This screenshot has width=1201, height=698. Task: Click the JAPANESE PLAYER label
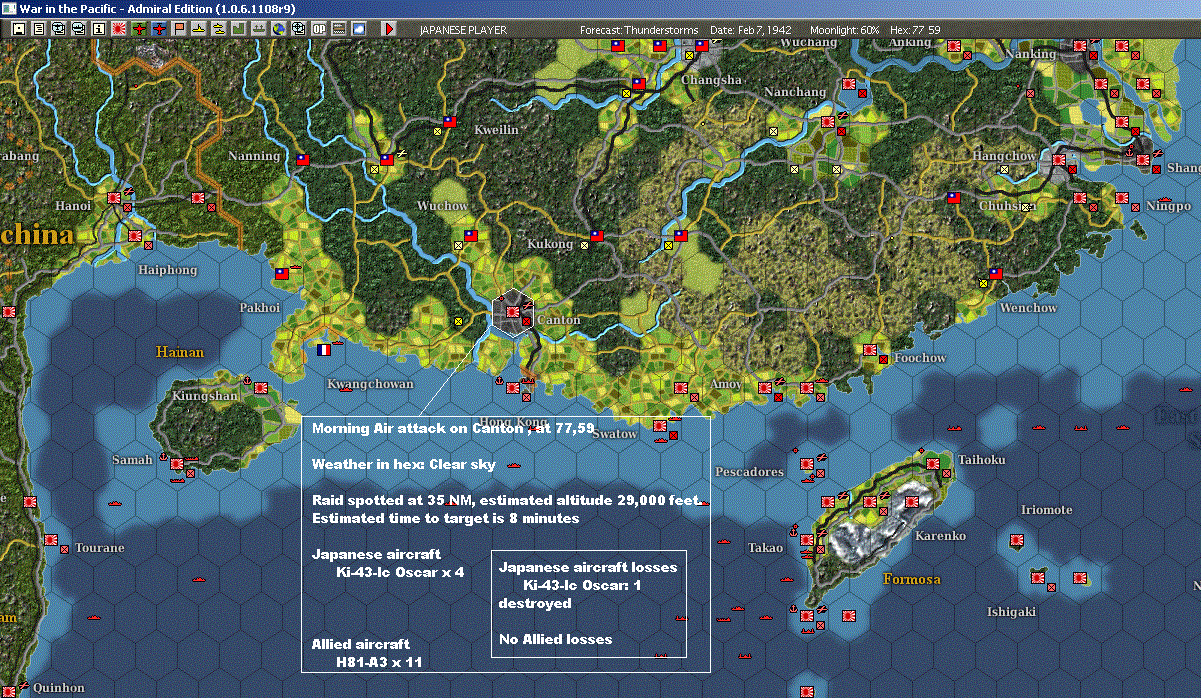point(463,30)
